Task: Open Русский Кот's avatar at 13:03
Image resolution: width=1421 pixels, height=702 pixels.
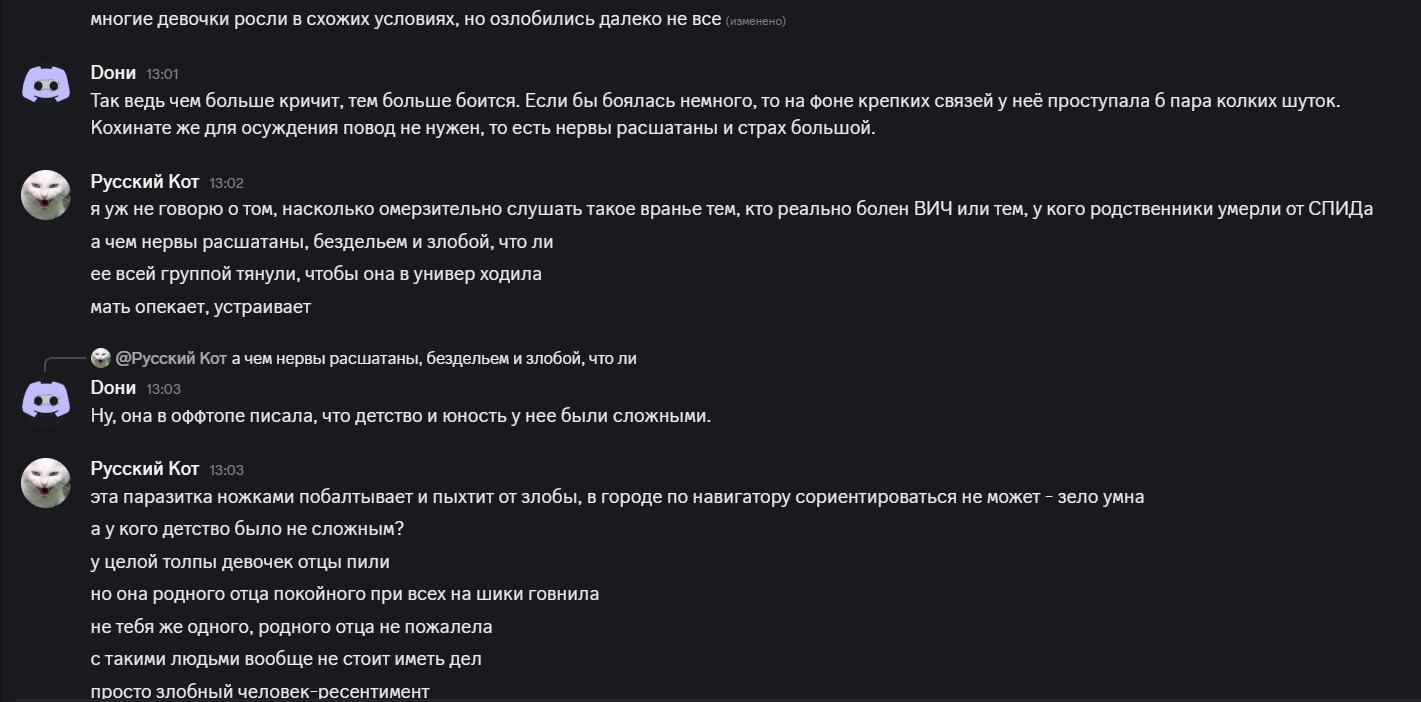Action: (x=46, y=482)
